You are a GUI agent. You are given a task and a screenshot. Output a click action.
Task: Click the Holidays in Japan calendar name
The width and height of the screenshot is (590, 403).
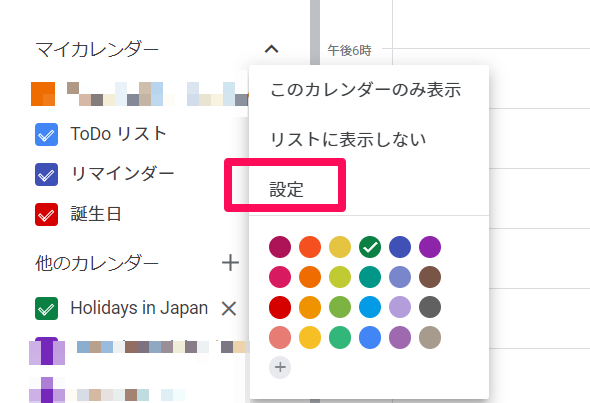pos(139,308)
